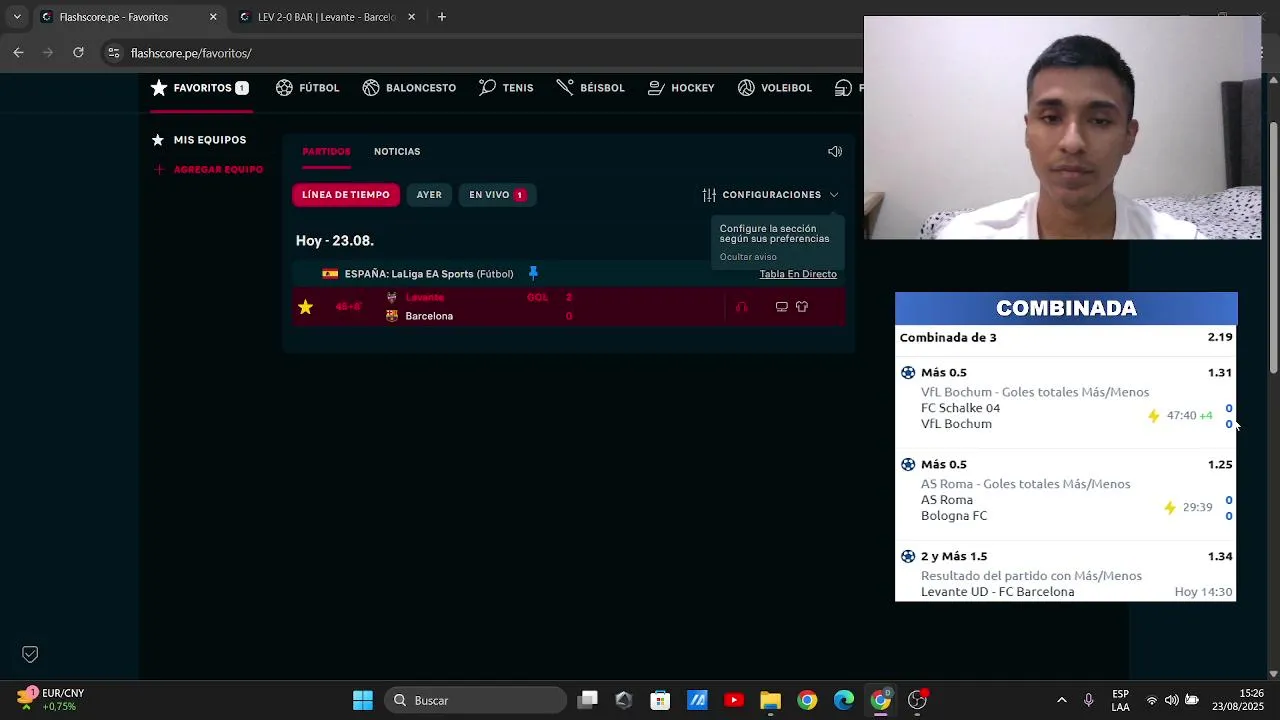Expand the Configuraciones dropdown
This screenshot has width=1280, height=720.
tap(770, 195)
